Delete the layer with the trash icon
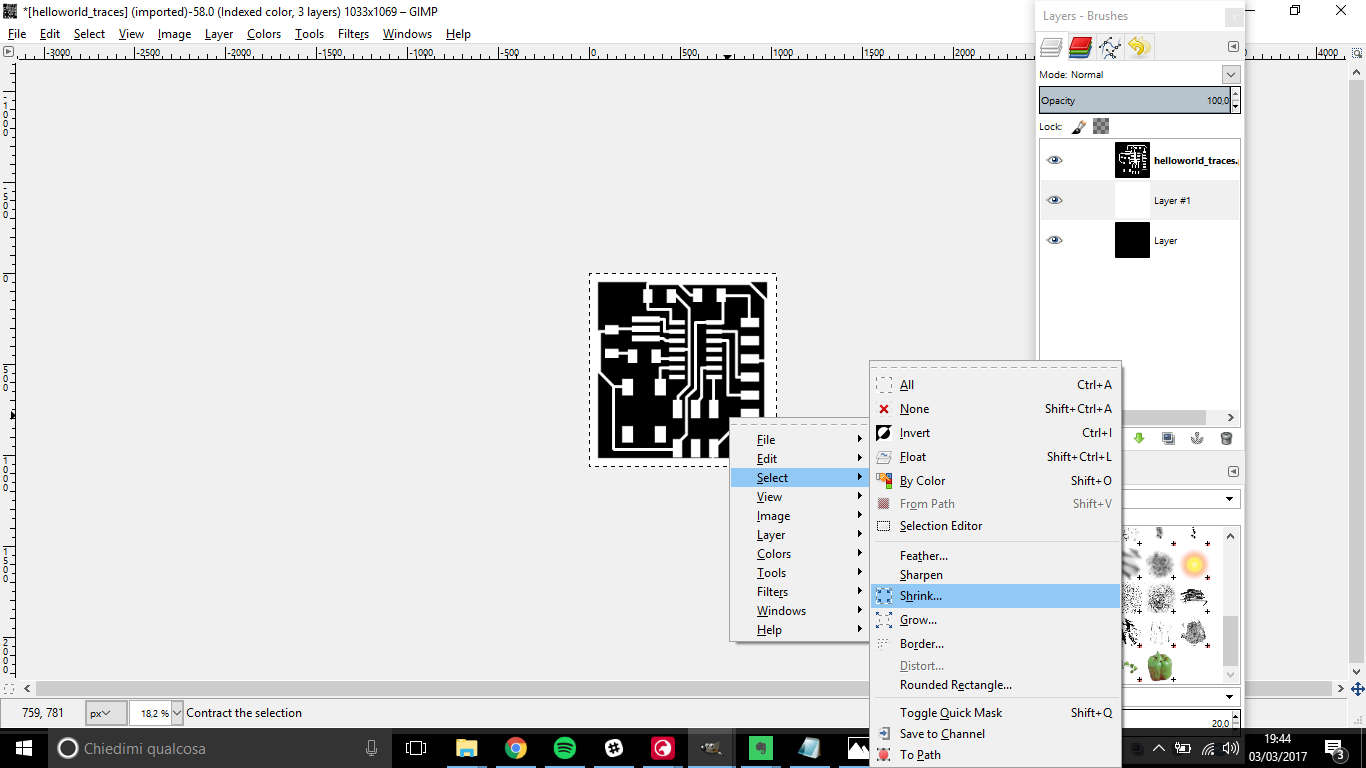 pyautogui.click(x=1226, y=438)
